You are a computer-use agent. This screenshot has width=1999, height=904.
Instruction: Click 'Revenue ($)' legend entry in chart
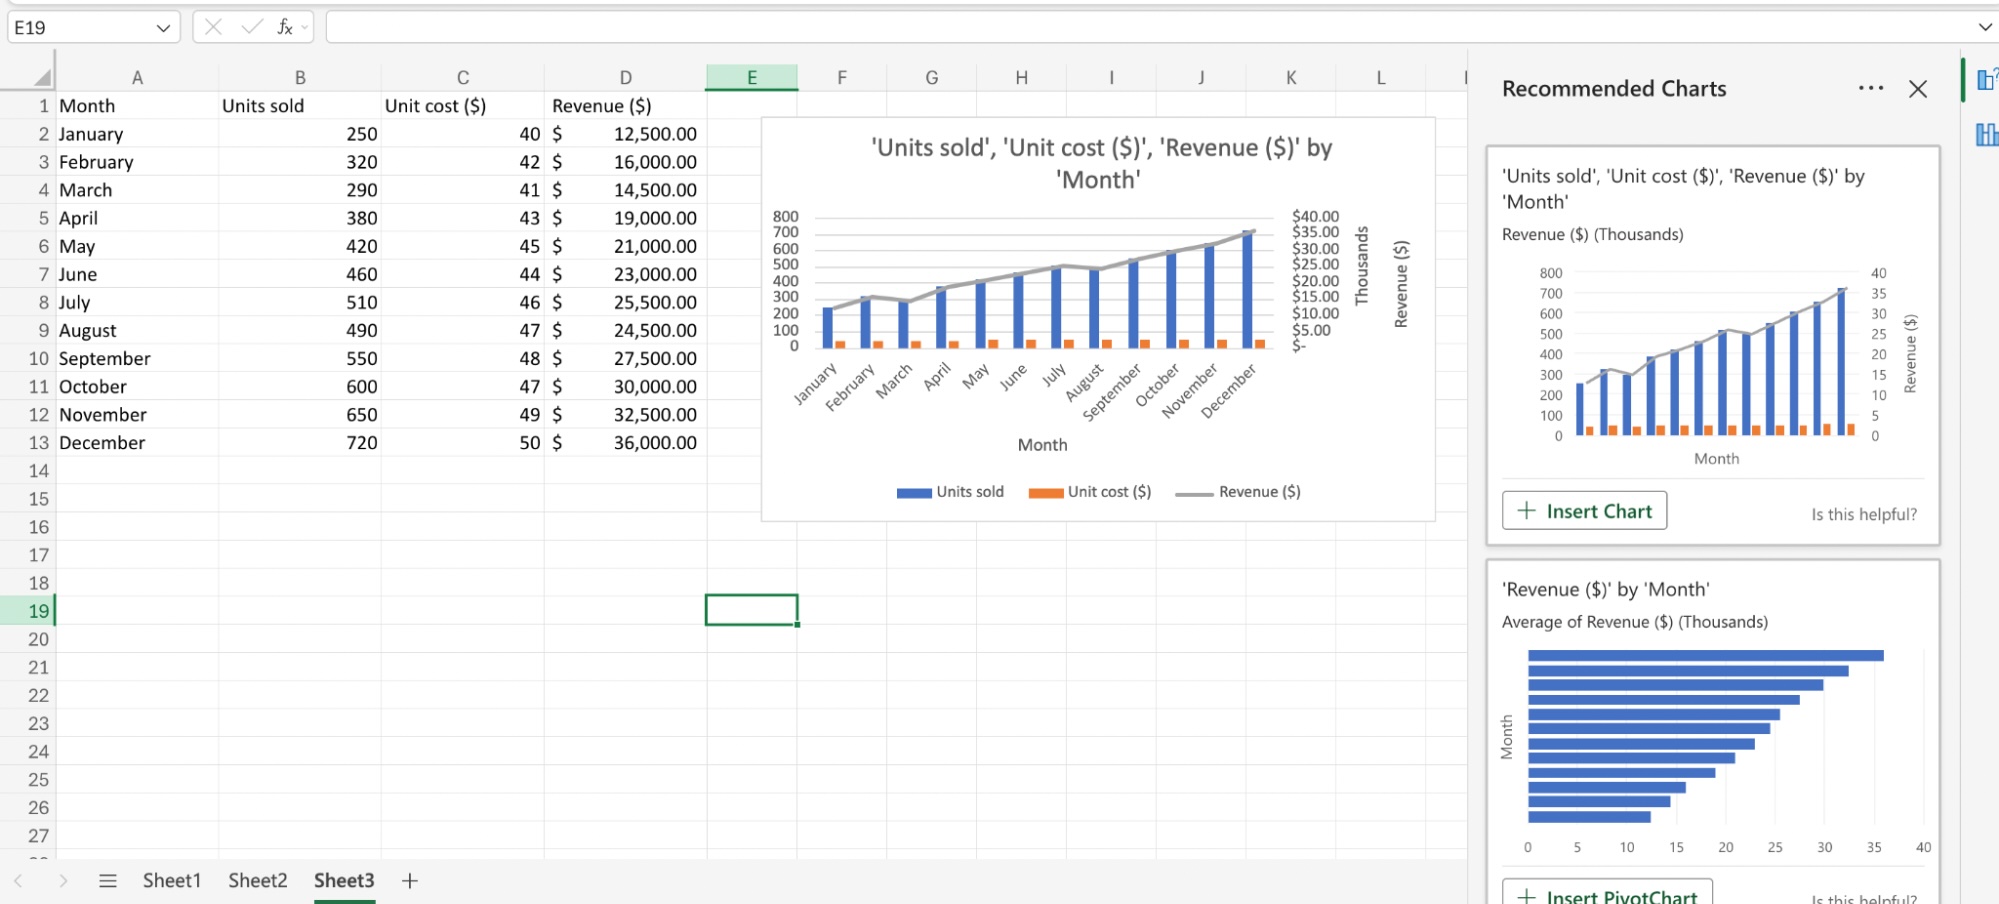1238,492
